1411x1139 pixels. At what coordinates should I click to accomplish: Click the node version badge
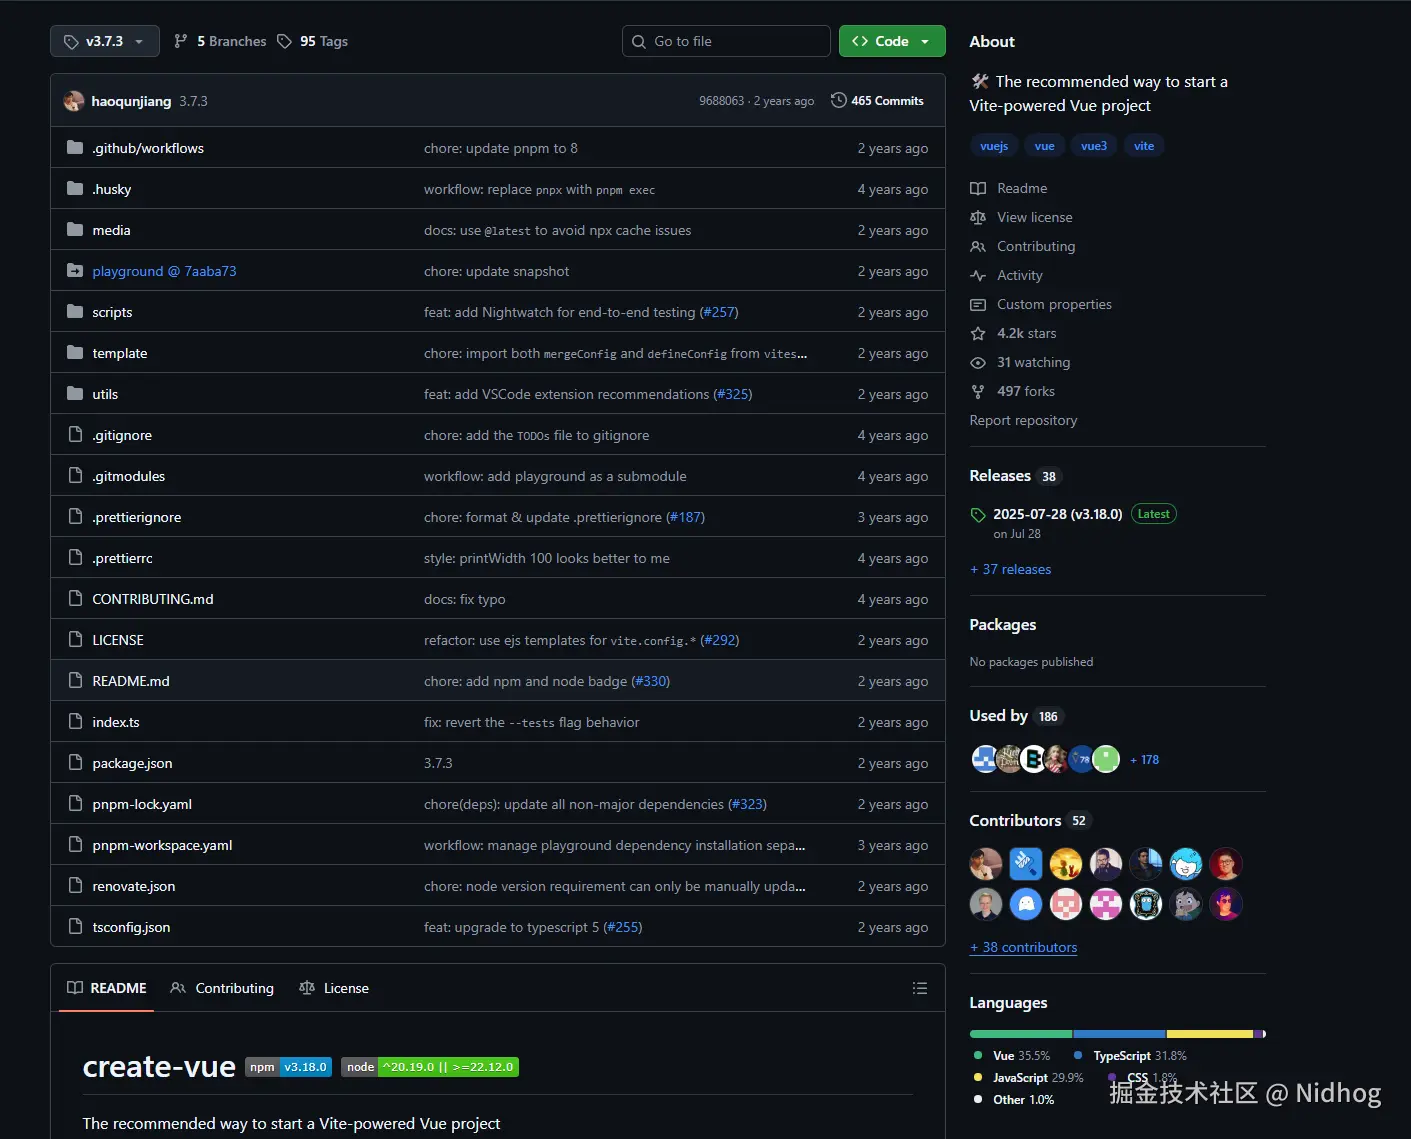[x=430, y=1067]
